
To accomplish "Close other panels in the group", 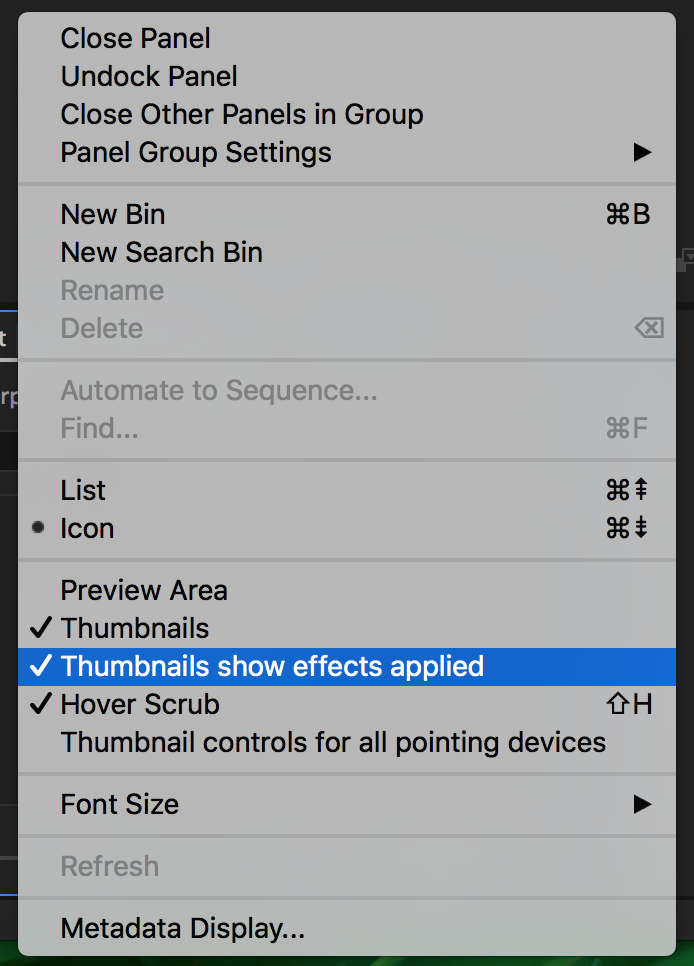I will click(x=242, y=114).
